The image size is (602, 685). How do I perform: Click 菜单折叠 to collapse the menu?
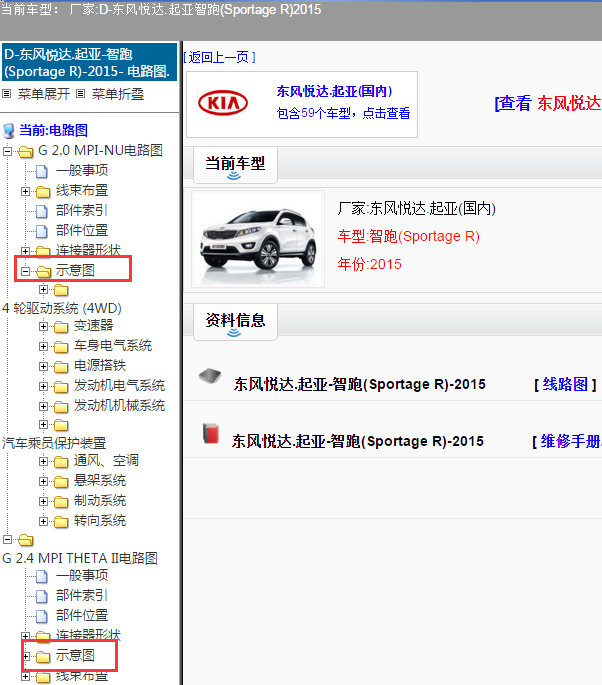(x=118, y=94)
